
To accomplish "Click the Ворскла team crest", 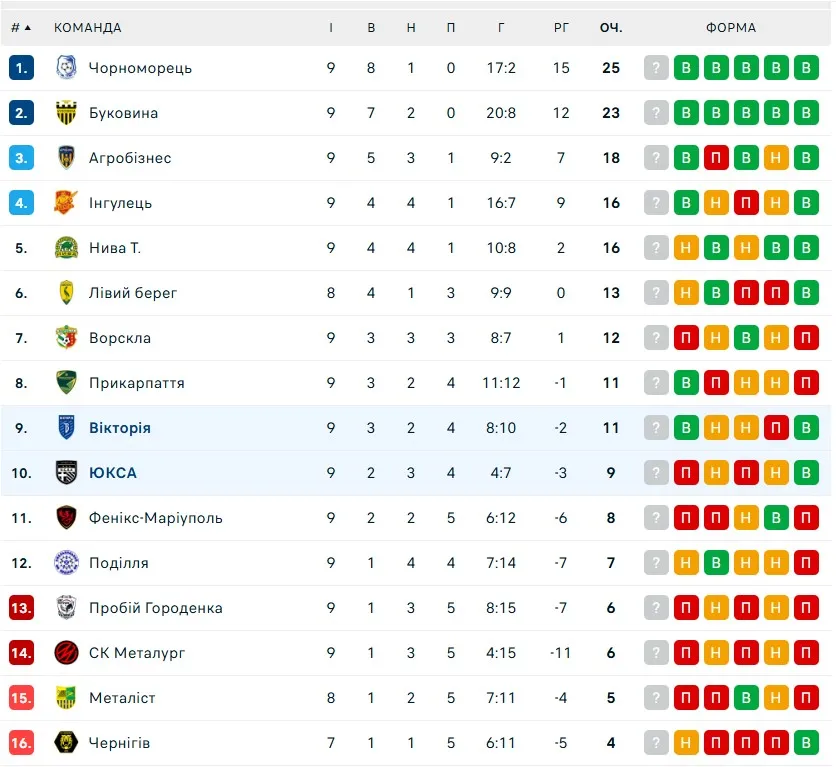I will pos(66,338).
